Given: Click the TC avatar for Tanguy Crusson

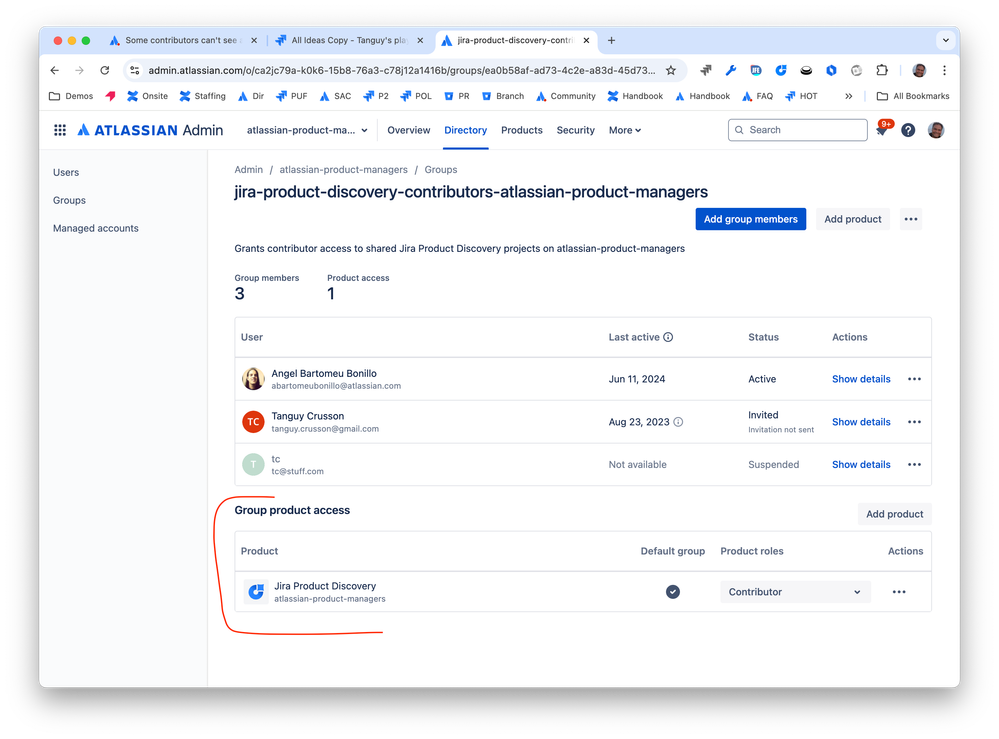Looking at the screenshot, I should [x=253, y=422].
